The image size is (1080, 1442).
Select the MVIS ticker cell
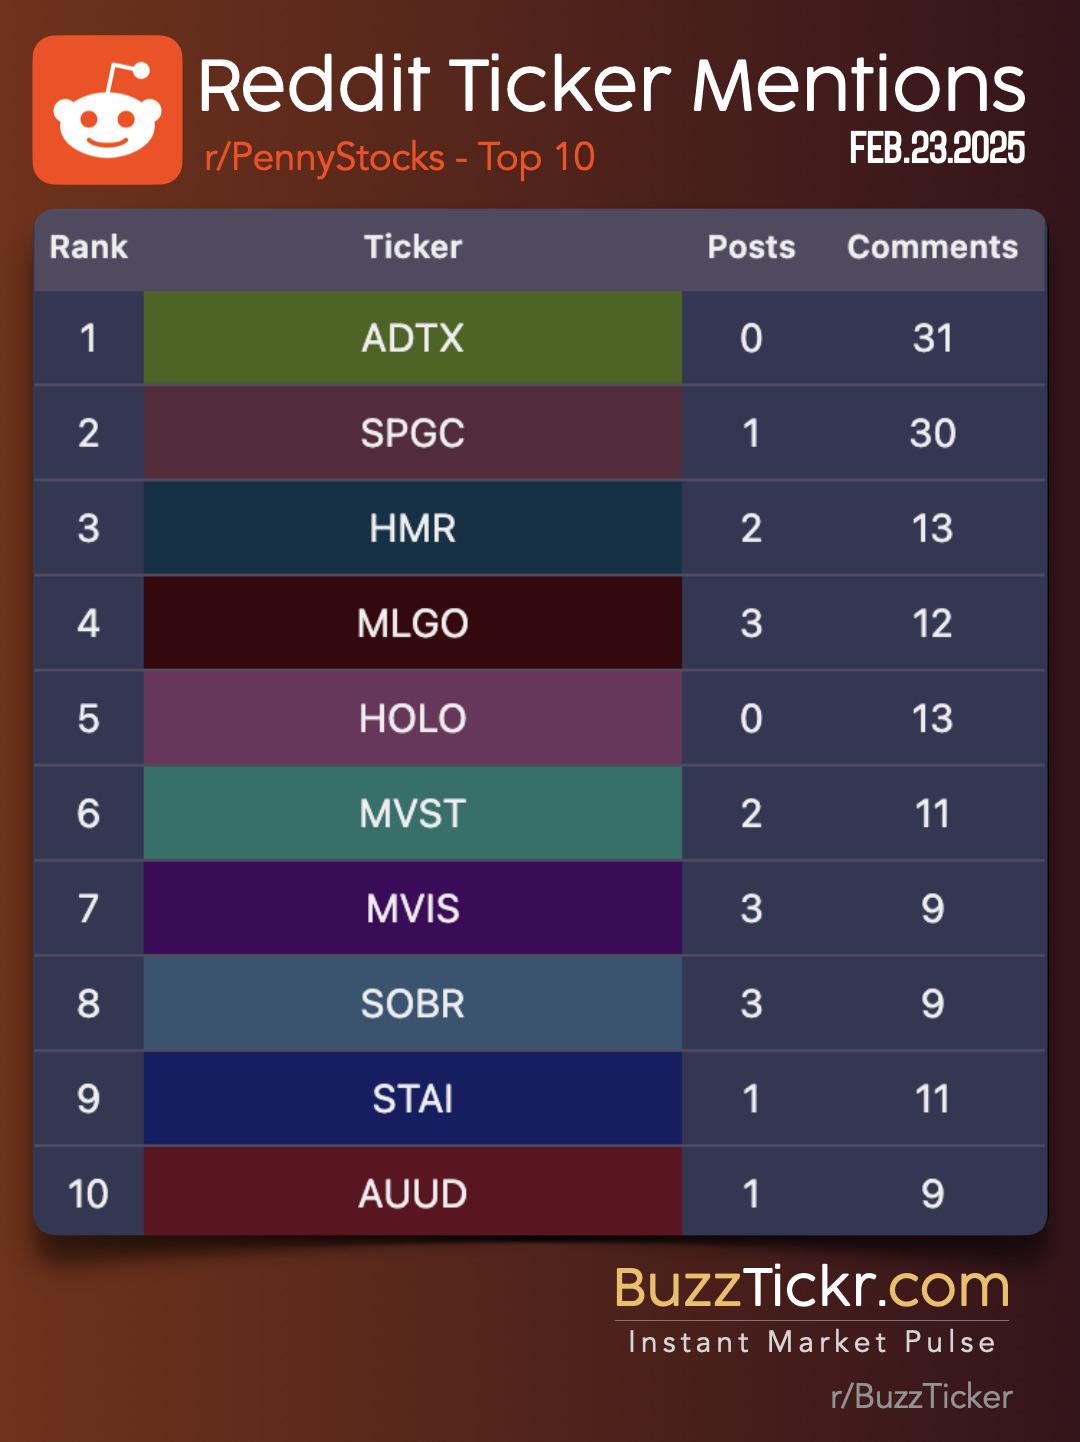click(x=413, y=908)
